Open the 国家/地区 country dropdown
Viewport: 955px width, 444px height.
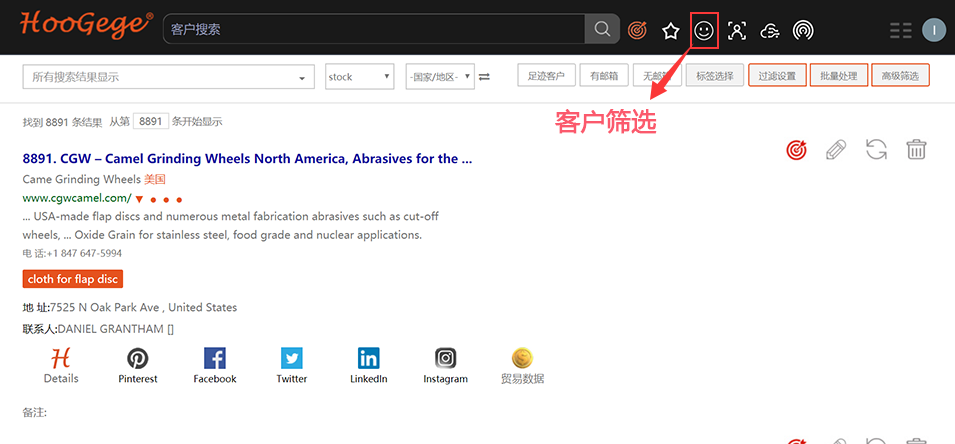tap(440, 77)
